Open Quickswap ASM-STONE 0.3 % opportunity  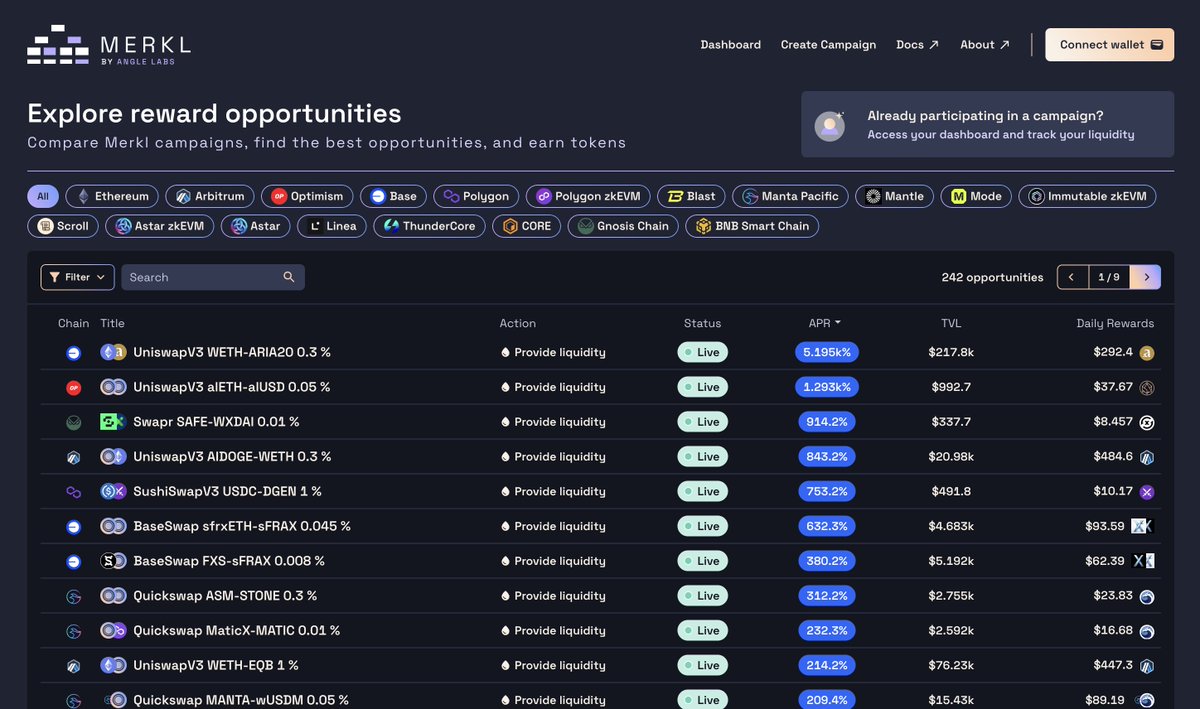click(225, 596)
